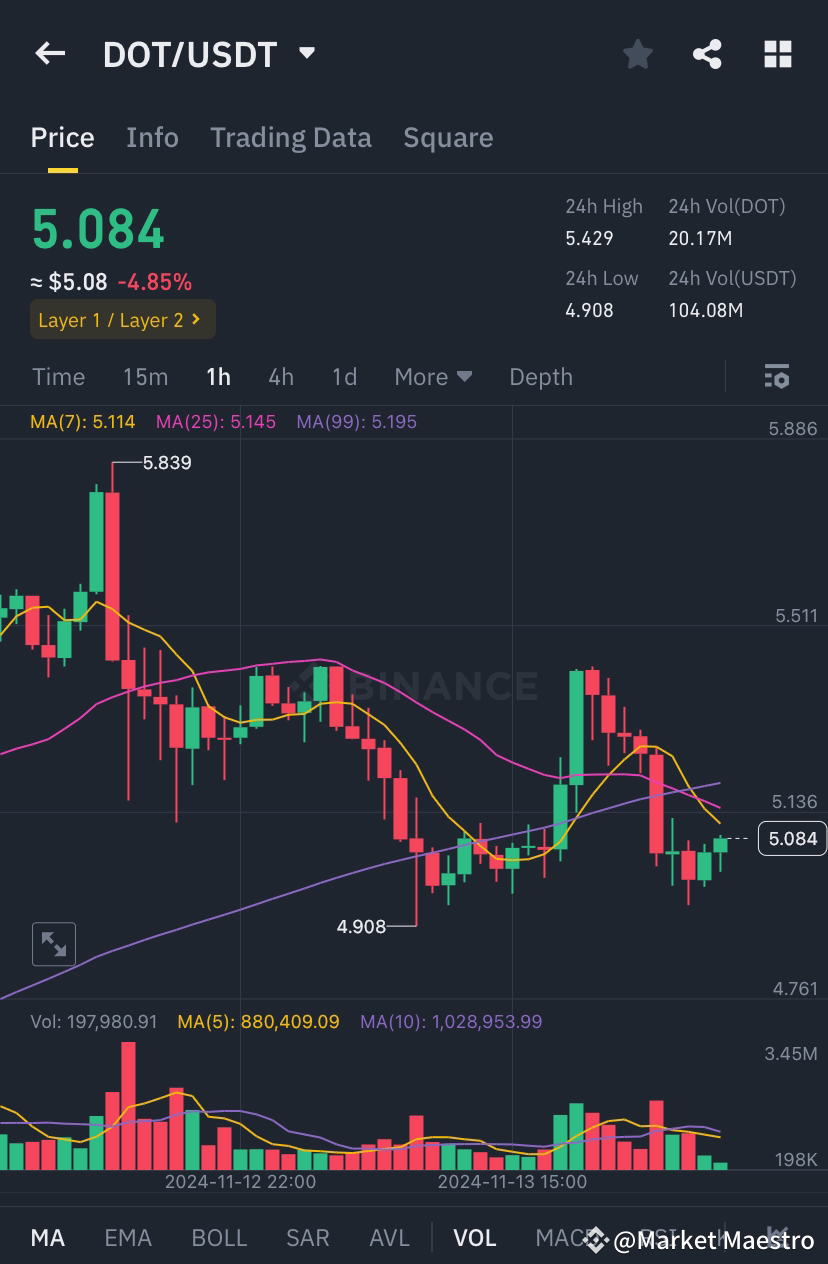Screen dimensions: 828x1264
Task: Expand the More timeframe dropdown
Action: click(433, 377)
